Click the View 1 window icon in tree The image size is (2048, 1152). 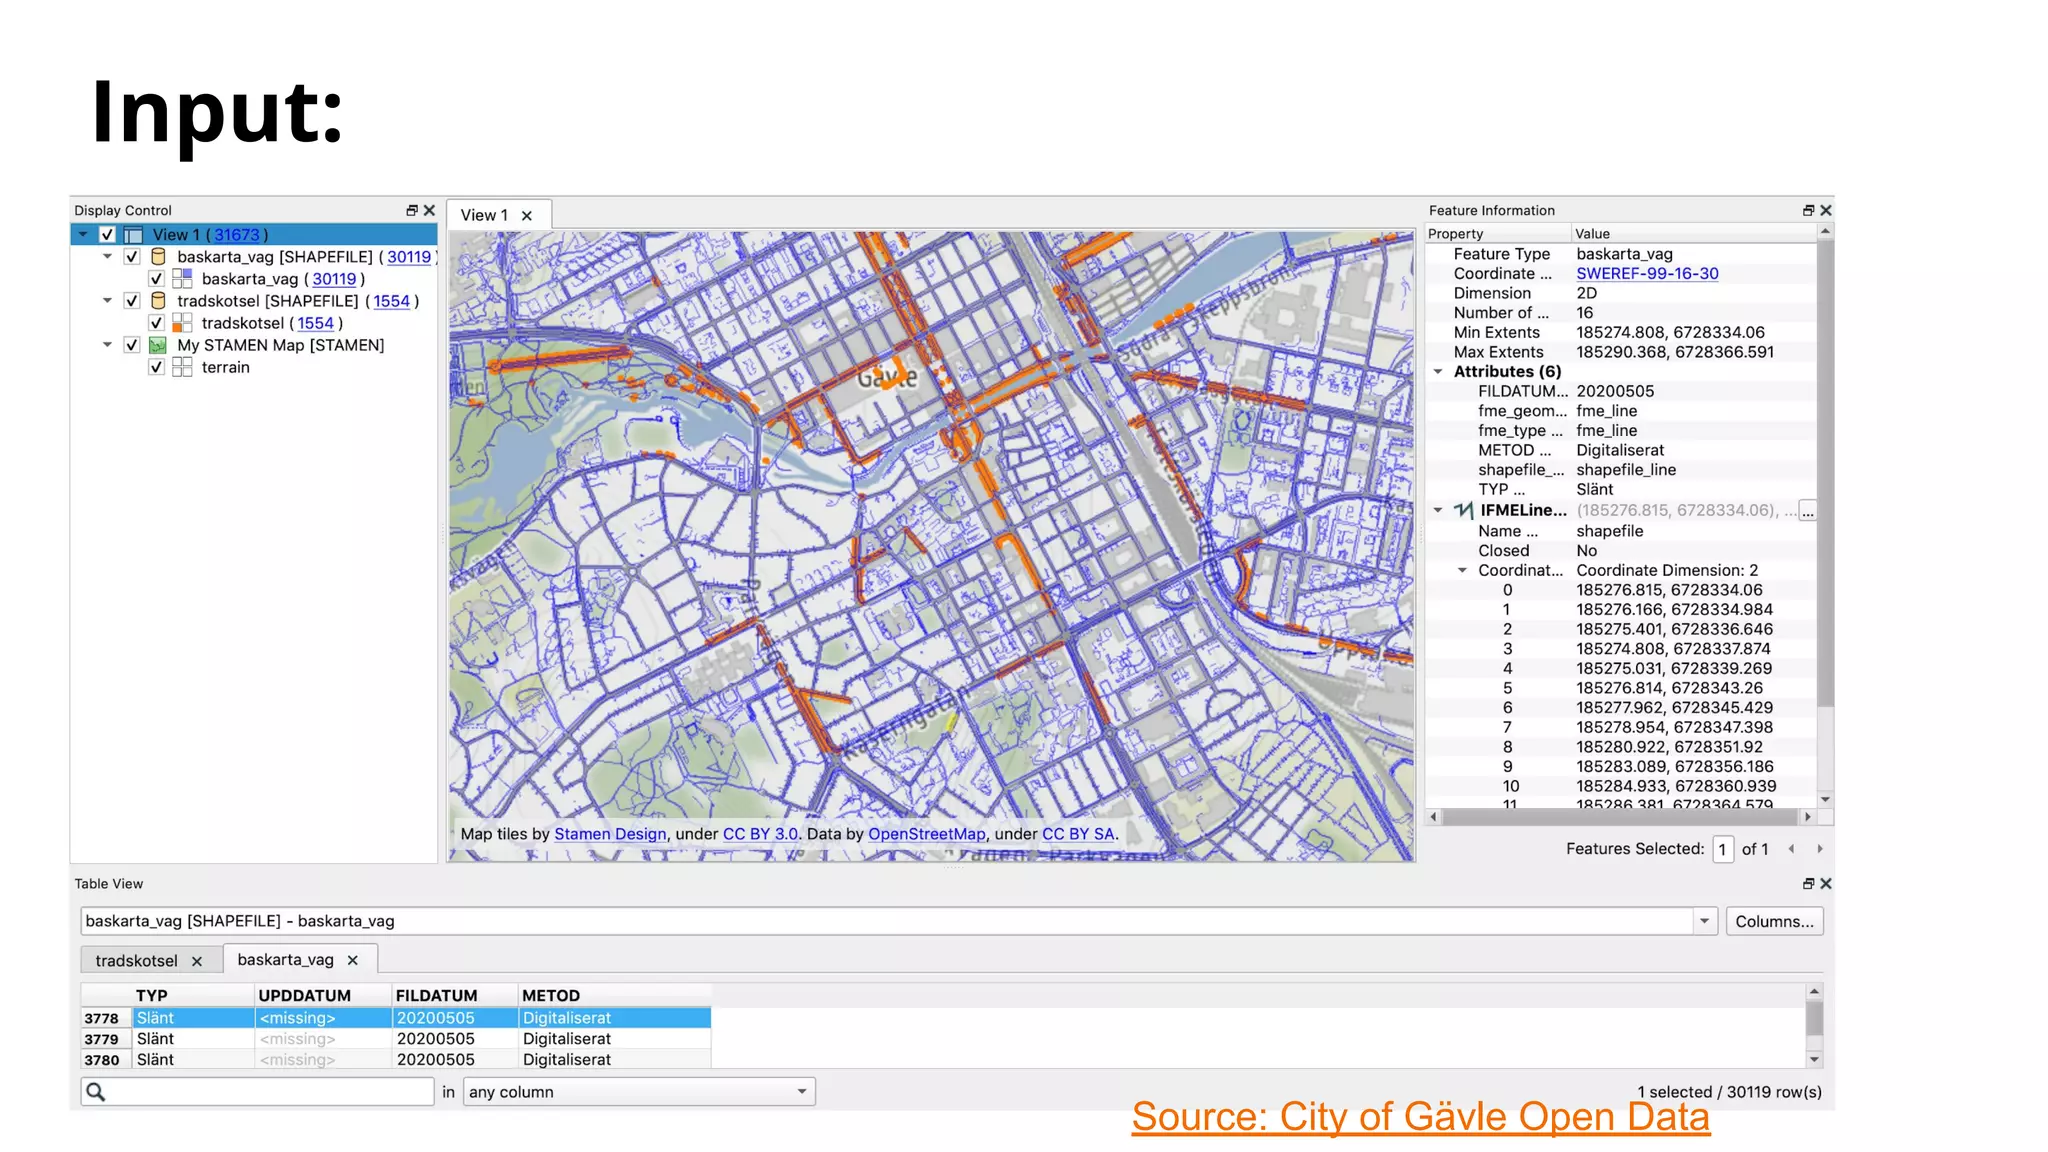click(133, 235)
